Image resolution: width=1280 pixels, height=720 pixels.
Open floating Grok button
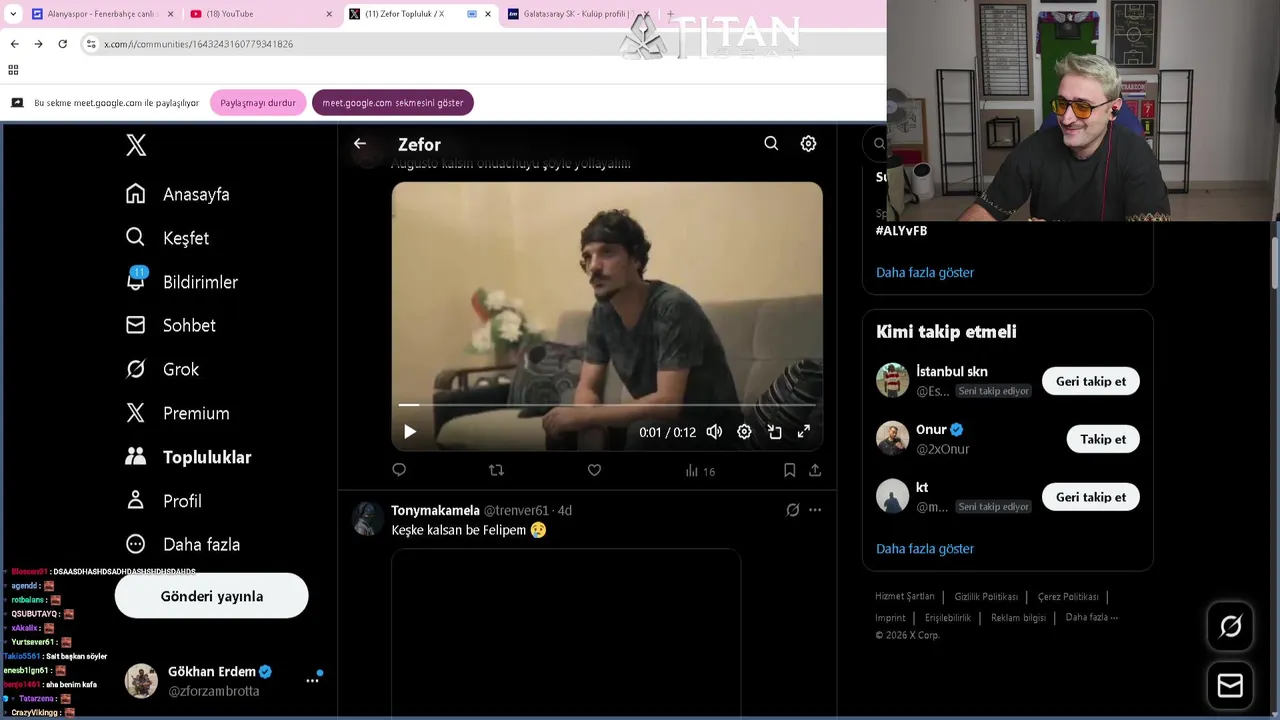point(1231,626)
